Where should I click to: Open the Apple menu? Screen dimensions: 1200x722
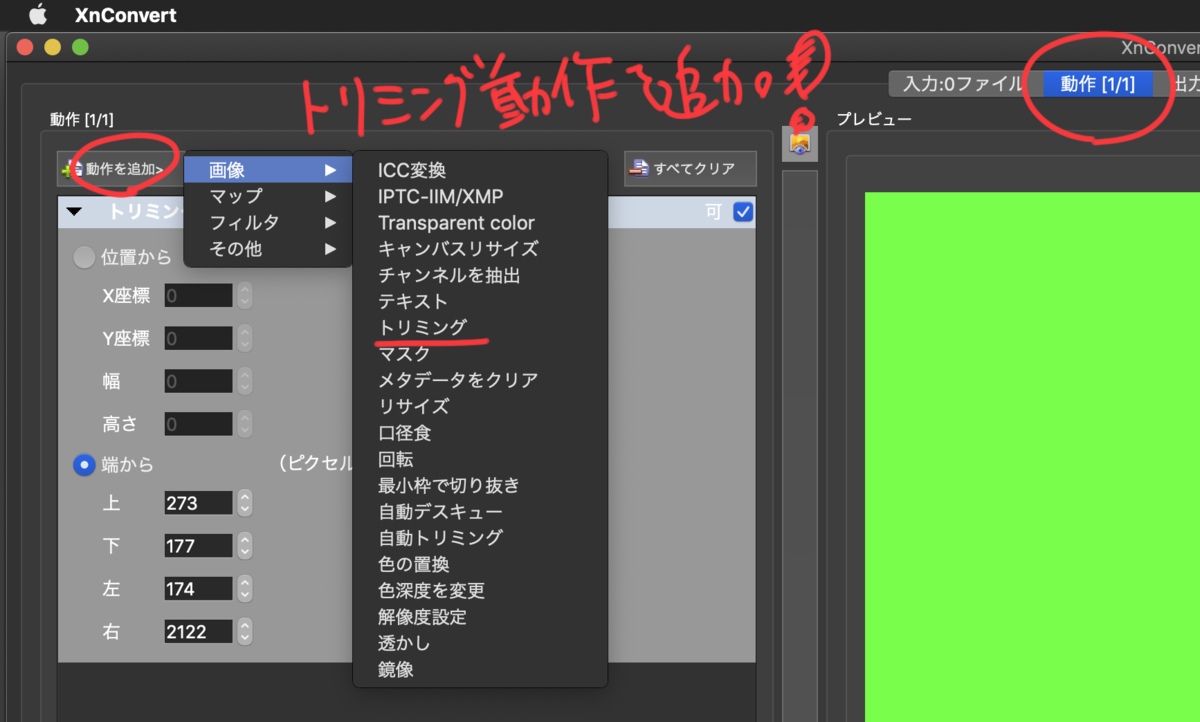click(x=38, y=15)
